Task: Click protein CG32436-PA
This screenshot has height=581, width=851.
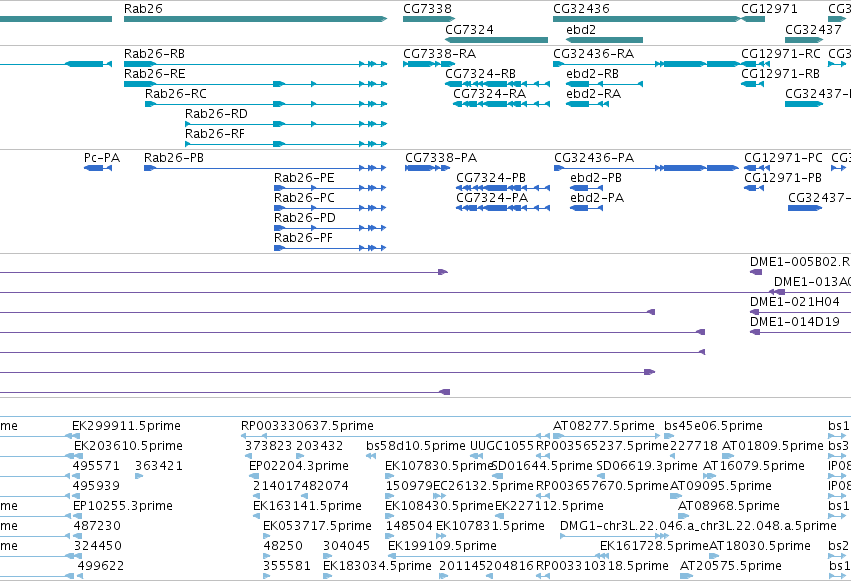Action: pos(647,168)
